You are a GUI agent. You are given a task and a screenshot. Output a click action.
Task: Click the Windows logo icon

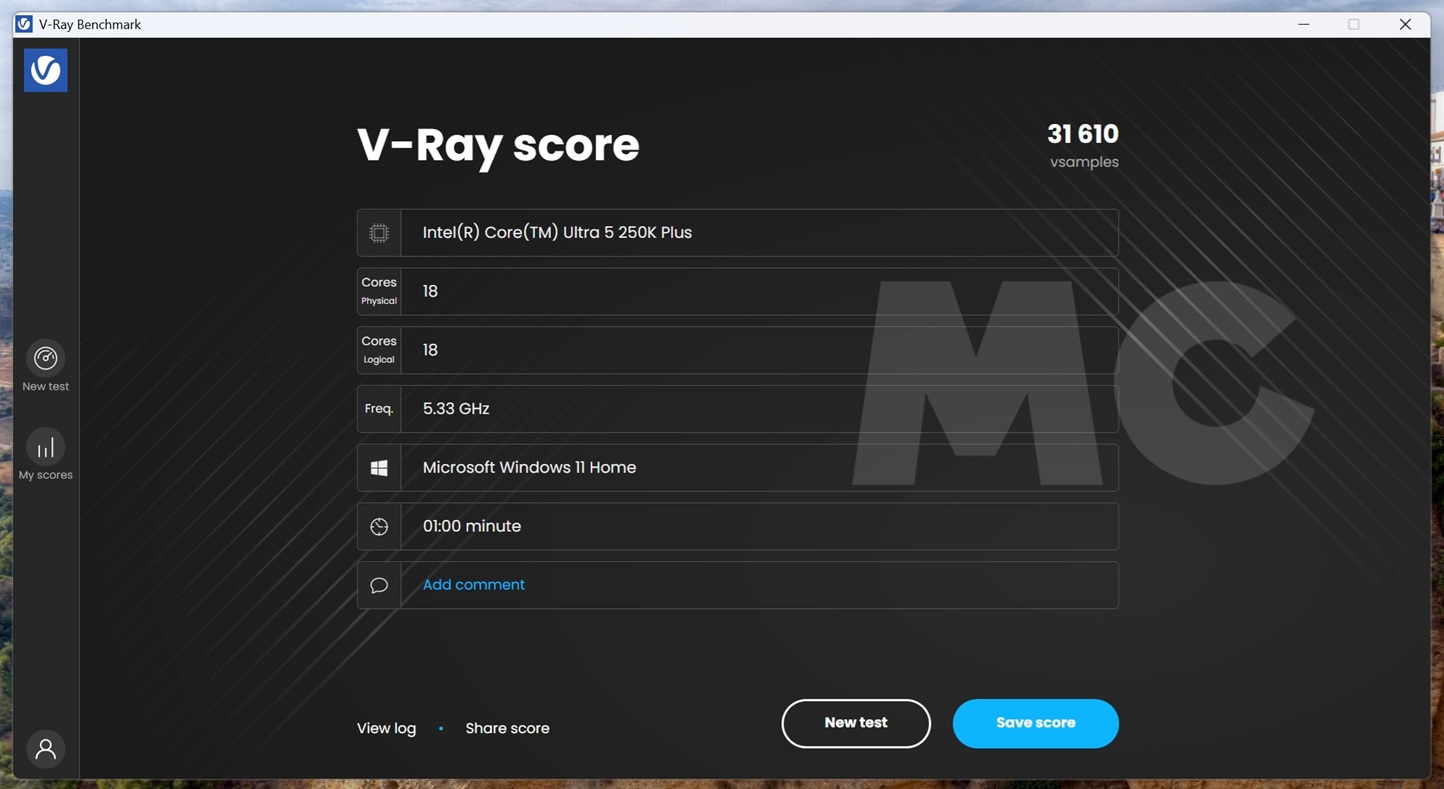379,467
